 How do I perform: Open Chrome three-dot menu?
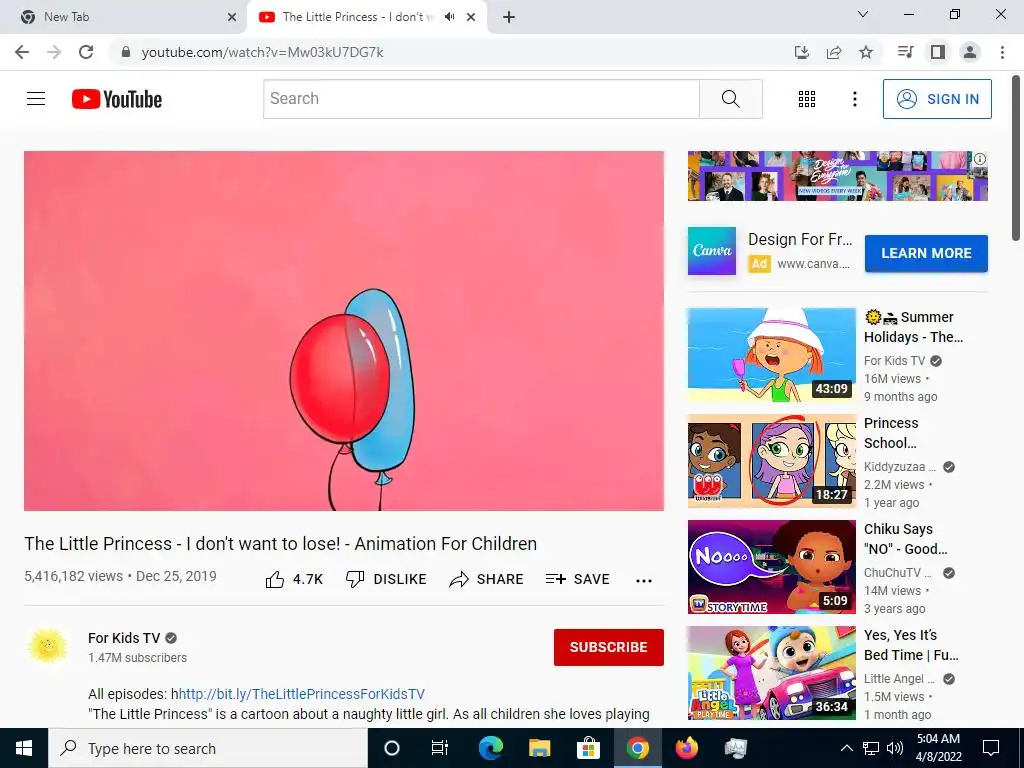click(1002, 52)
